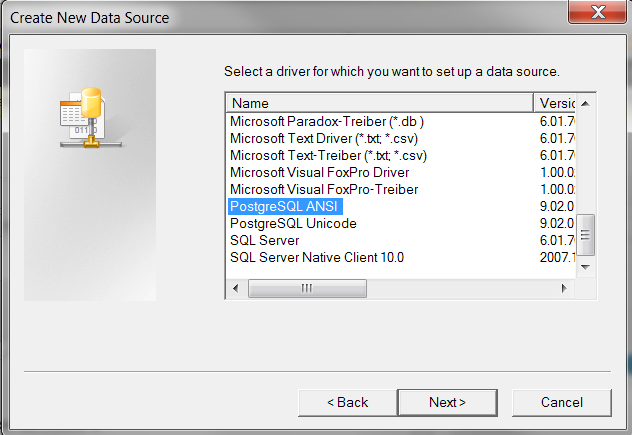Viewport: 632px width, 435px height.
Task: Click the < Back button
Action: 347,402
